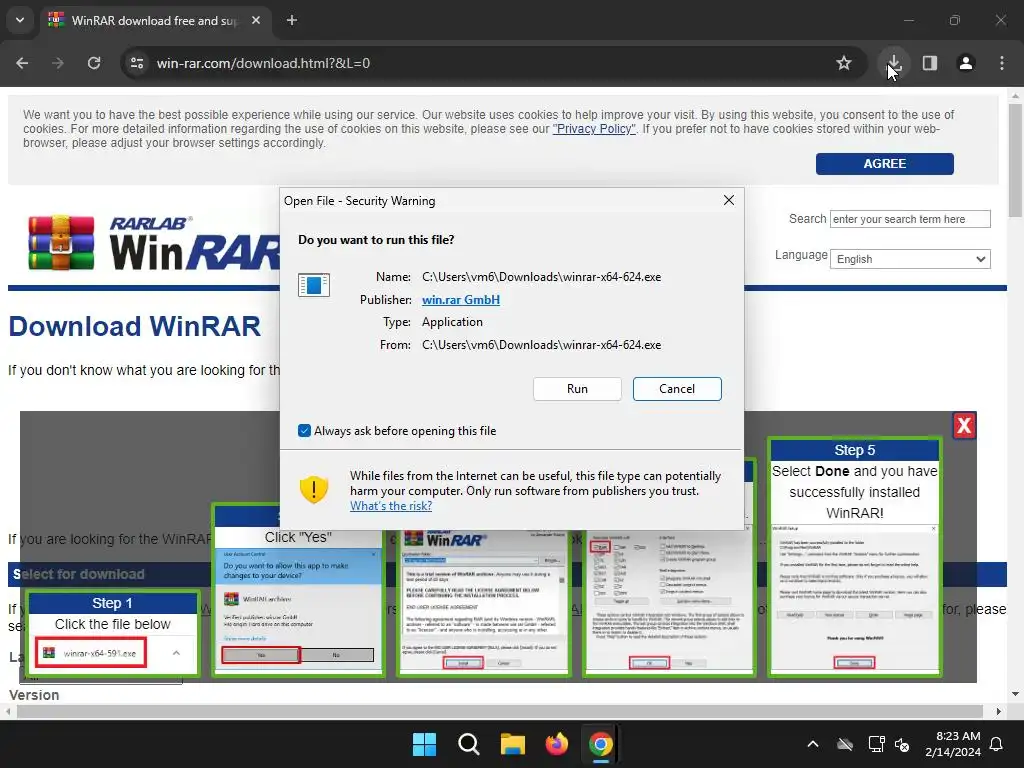
Task: Click the vertical page scrollbar
Action: pyautogui.click(x=1015, y=160)
